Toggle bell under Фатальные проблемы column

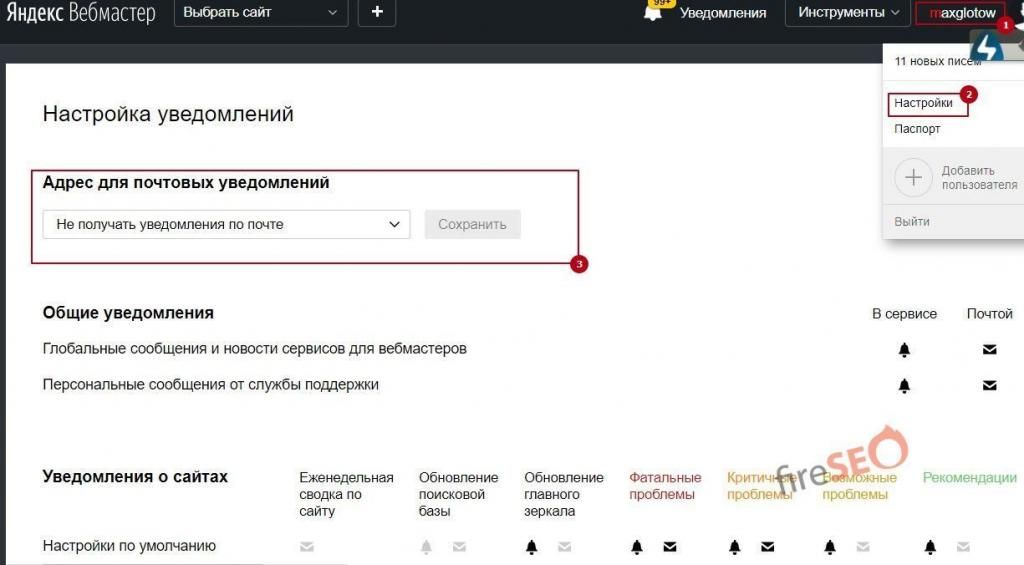637,547
